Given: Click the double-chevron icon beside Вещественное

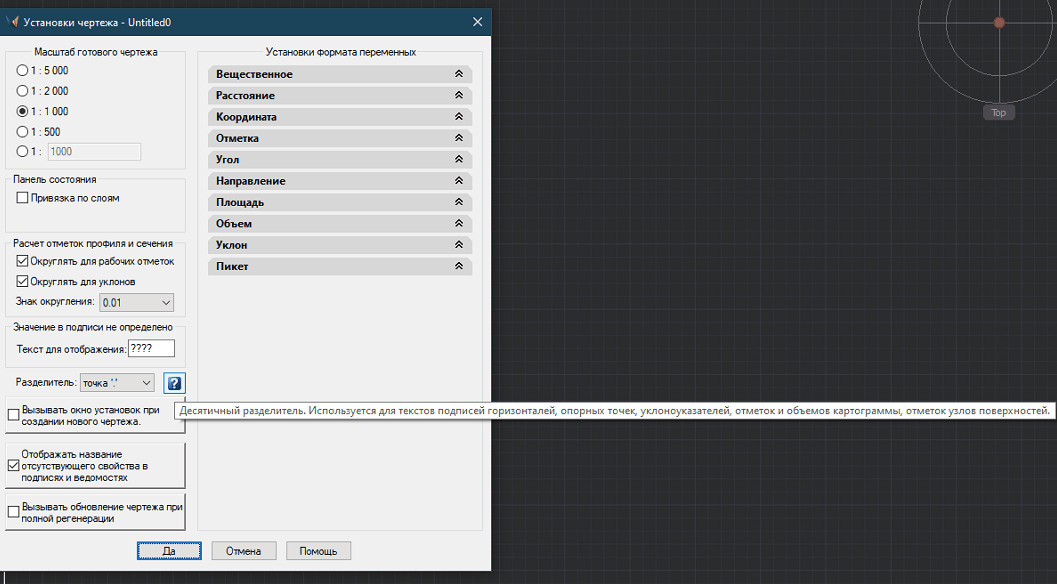Looking at the screenshot, I should [x=459, y=74].
